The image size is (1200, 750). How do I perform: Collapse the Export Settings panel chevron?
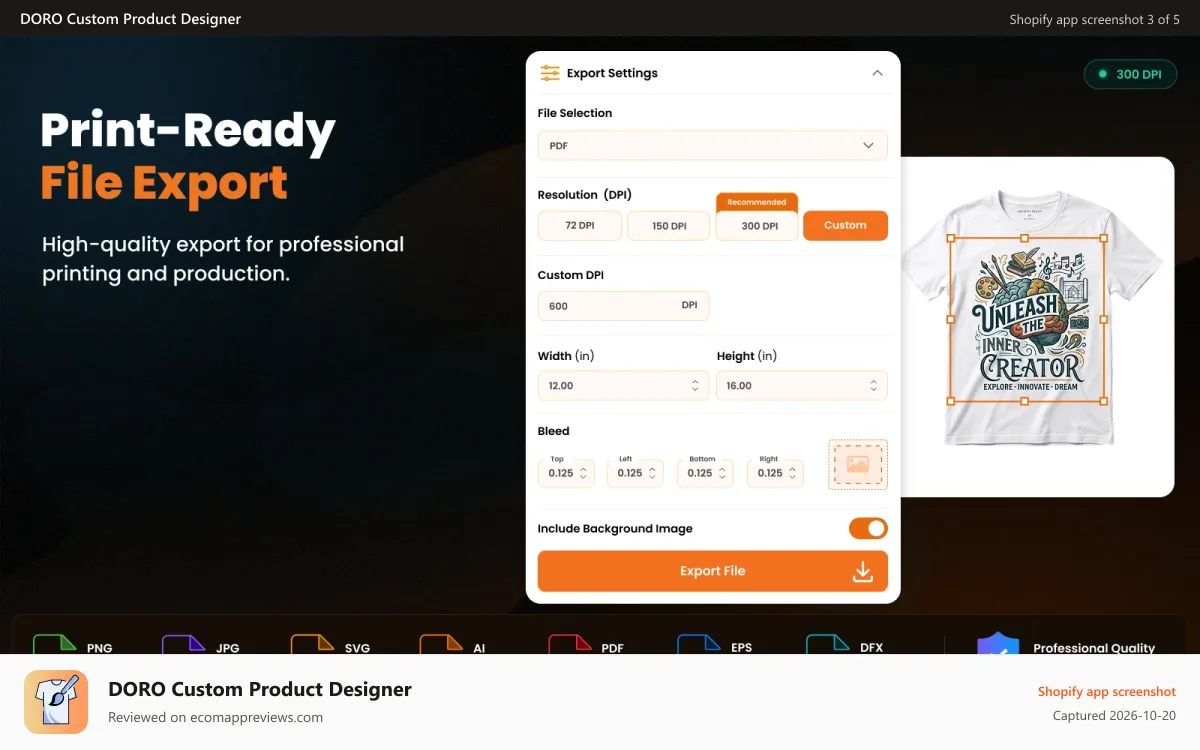tap(877, 73)
